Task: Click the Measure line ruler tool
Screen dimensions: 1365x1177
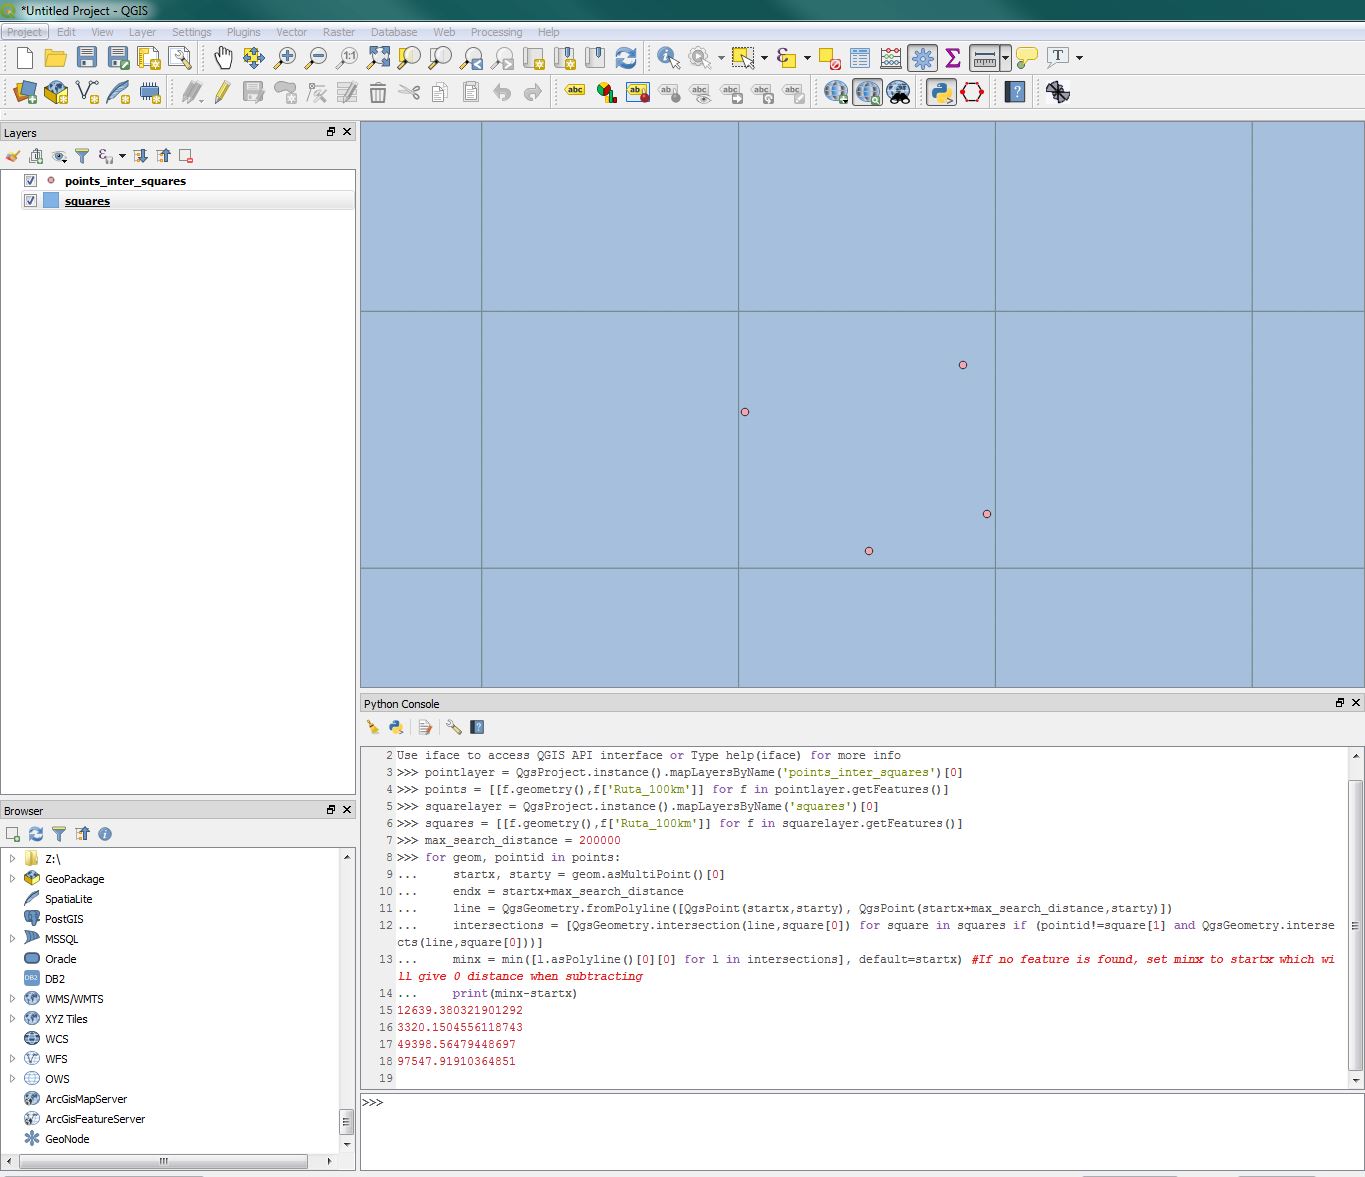Action: [984, 57]
